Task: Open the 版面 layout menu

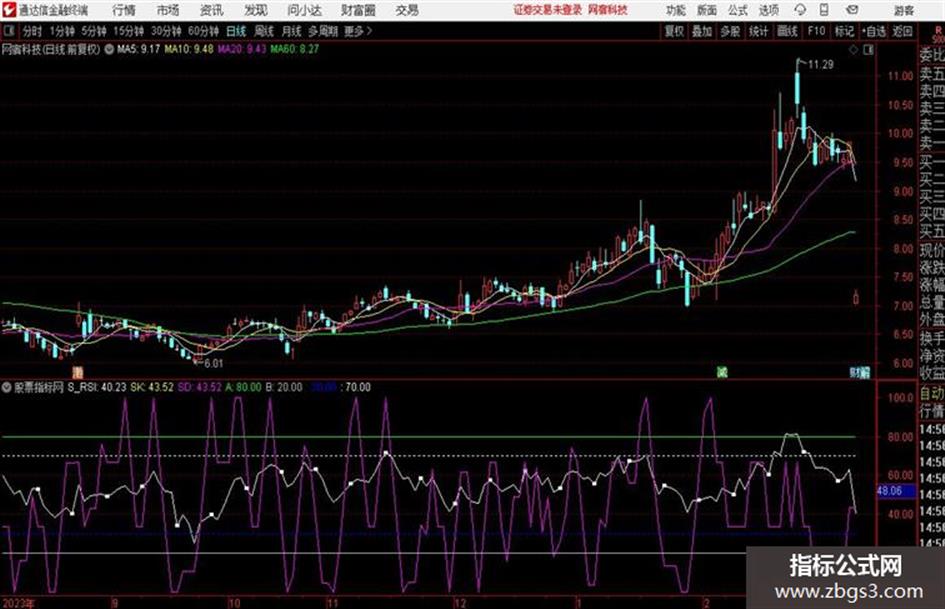Action: 706,10
